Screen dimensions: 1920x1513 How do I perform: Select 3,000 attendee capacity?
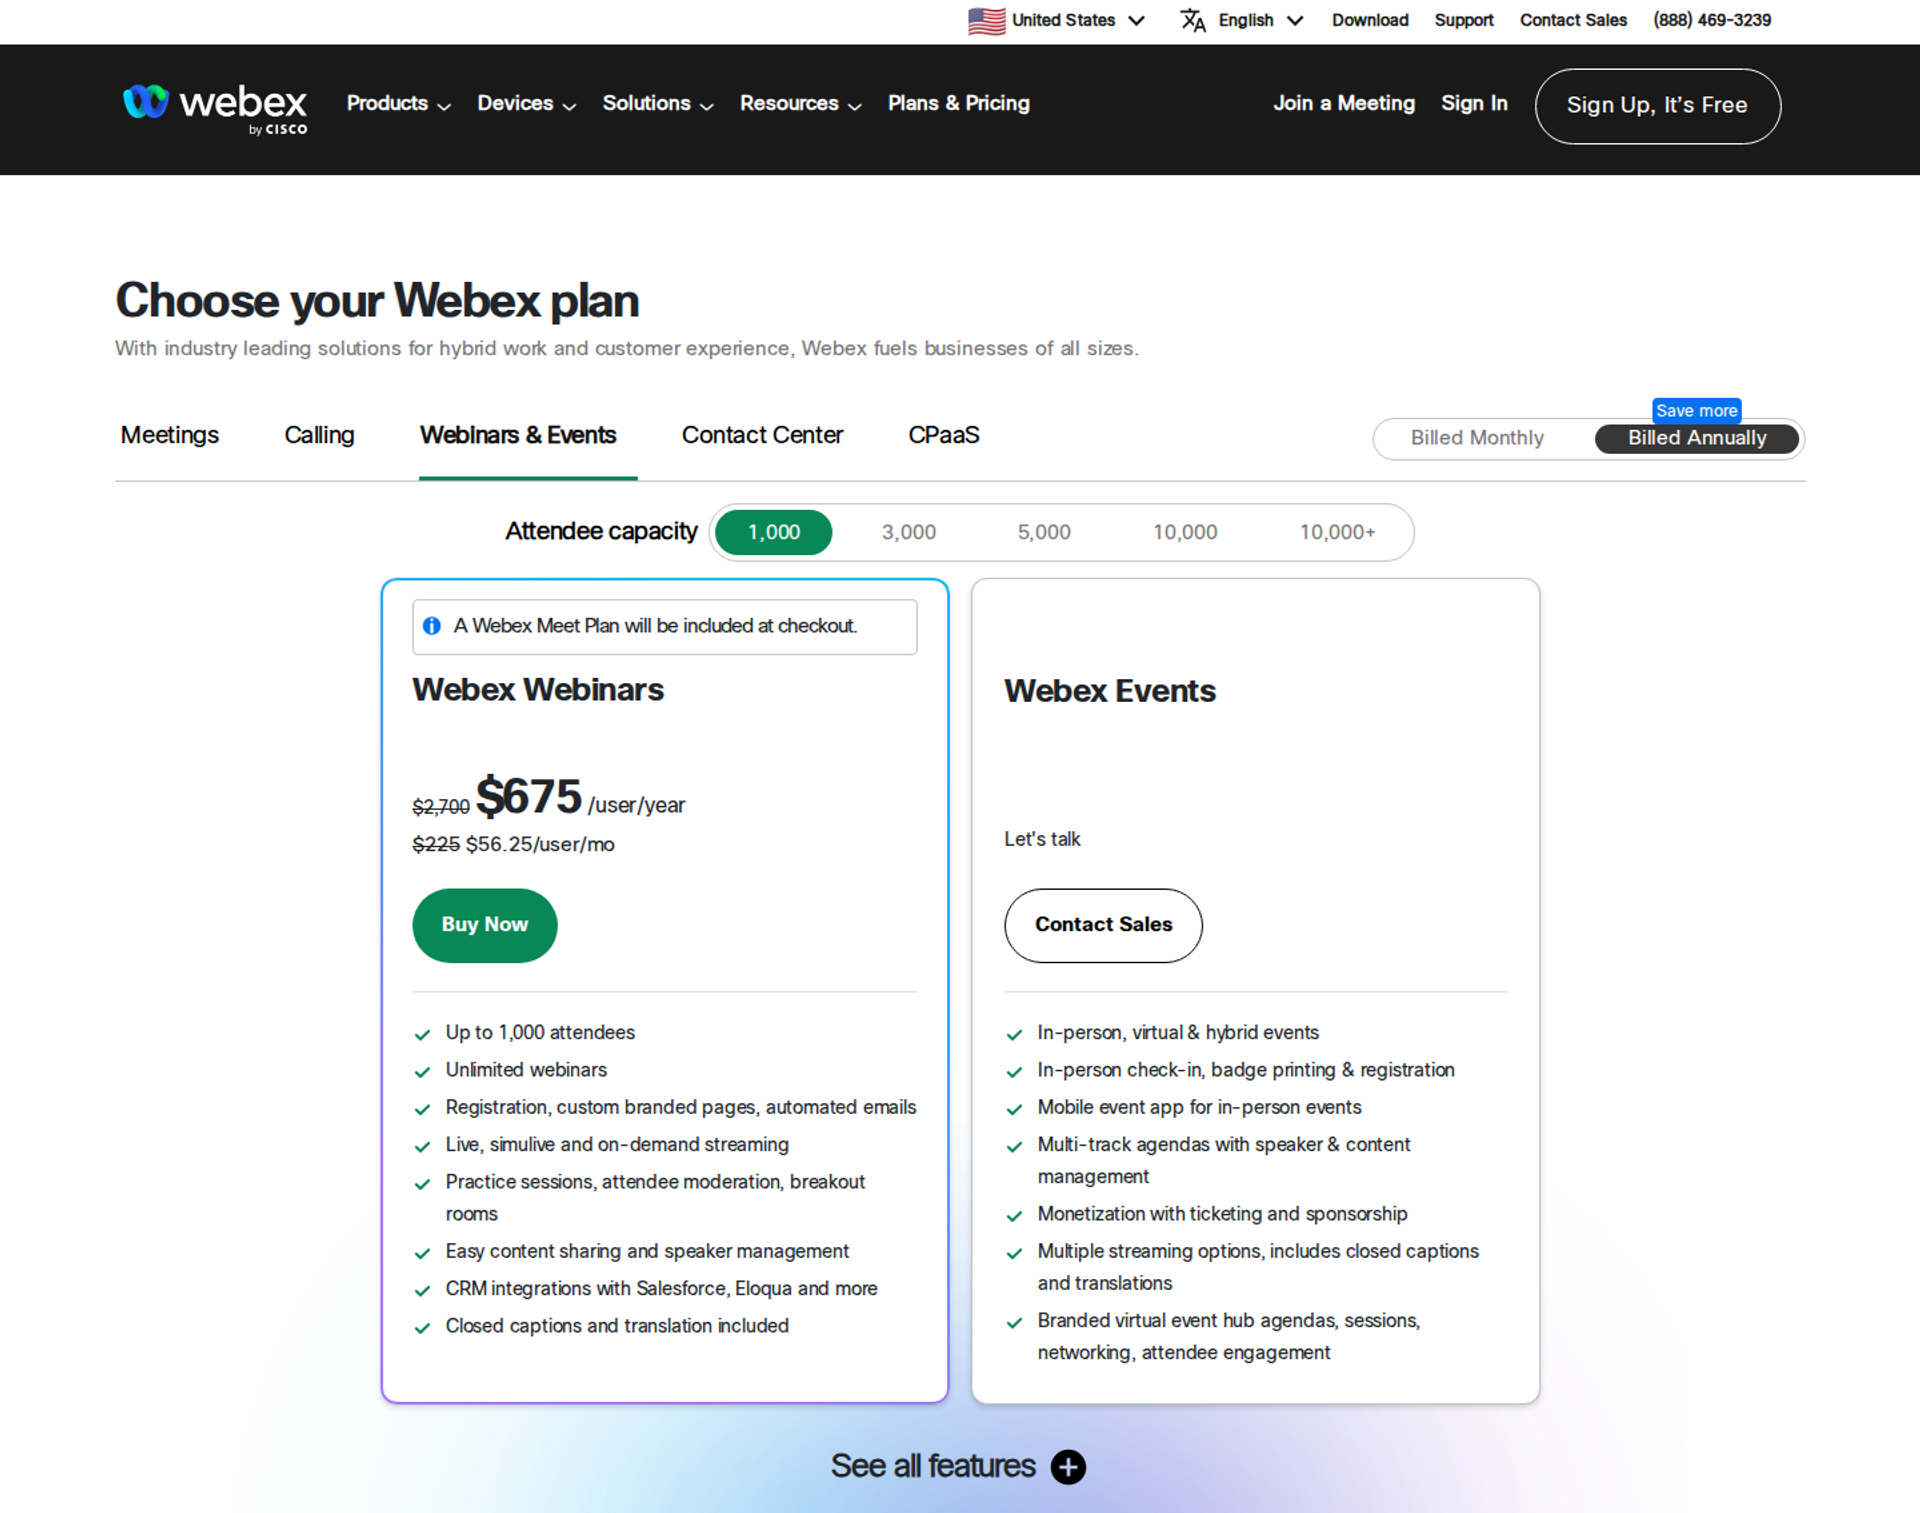[x=909, y=532]
